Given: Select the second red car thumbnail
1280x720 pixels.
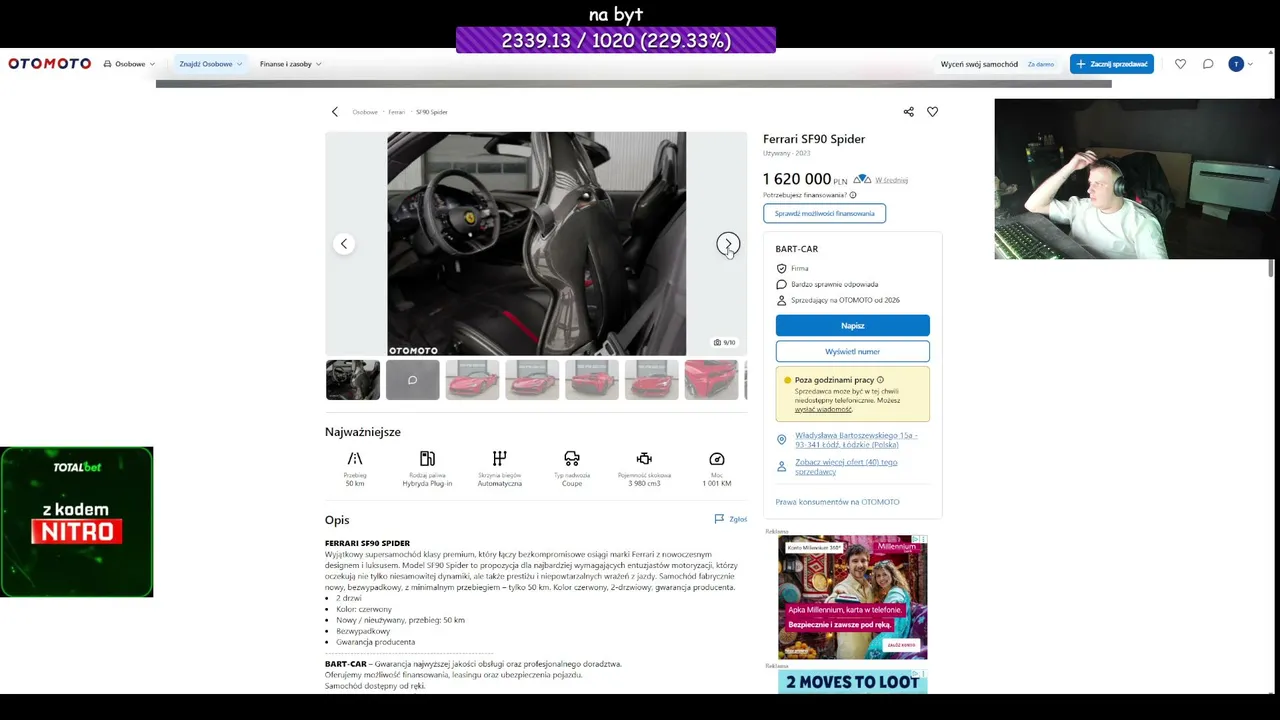Looking at the screenshot, I should click(x=532, y=380).
